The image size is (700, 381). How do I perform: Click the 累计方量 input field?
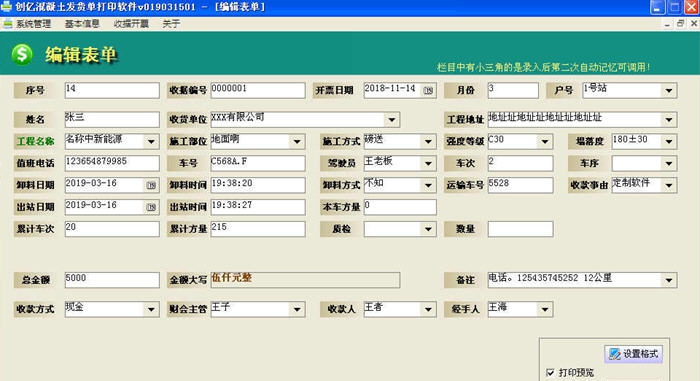pyautogui.click(x=258, y=229)
